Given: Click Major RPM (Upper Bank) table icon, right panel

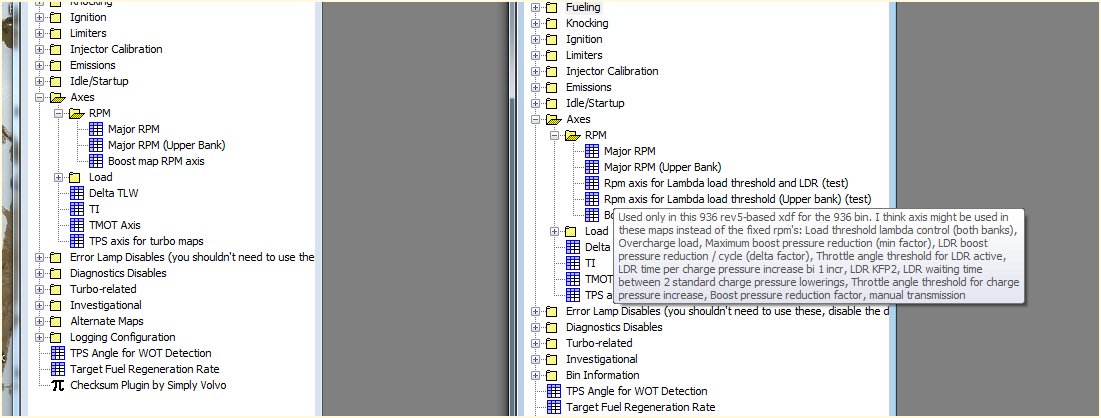Looking at the screenshot, I should 592,167.
